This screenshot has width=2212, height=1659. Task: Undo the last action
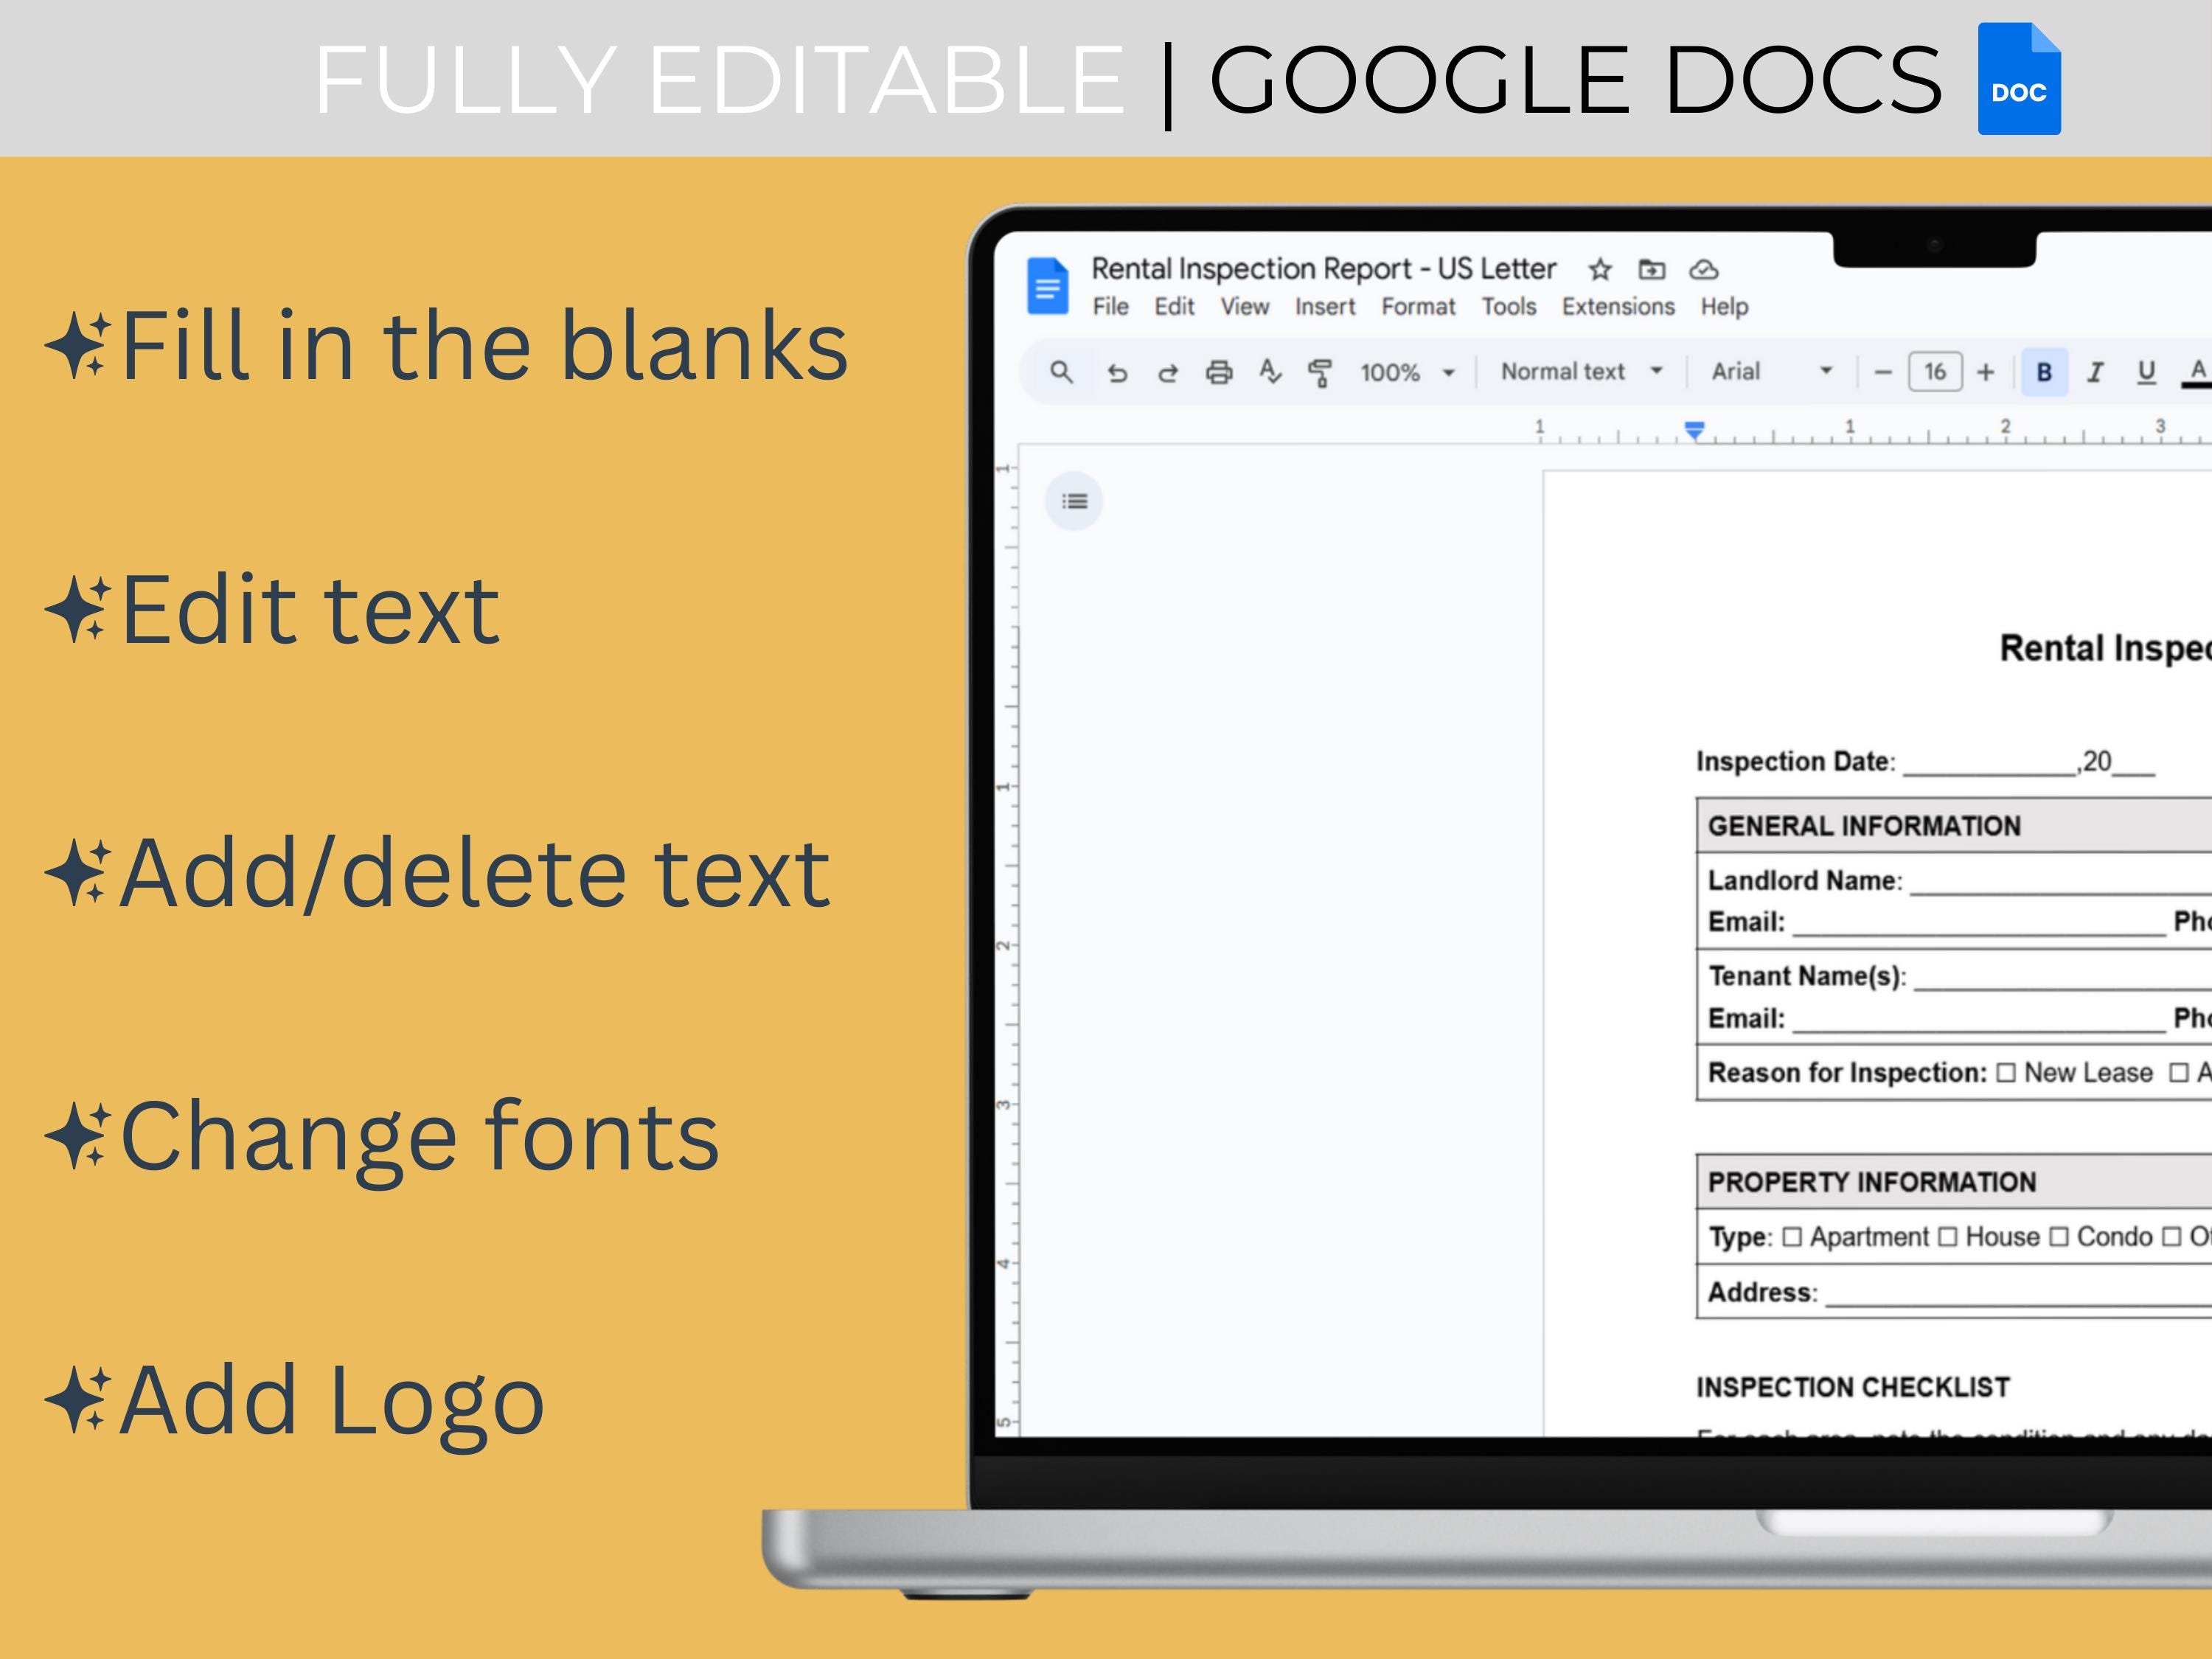(x=1117, y=373)
